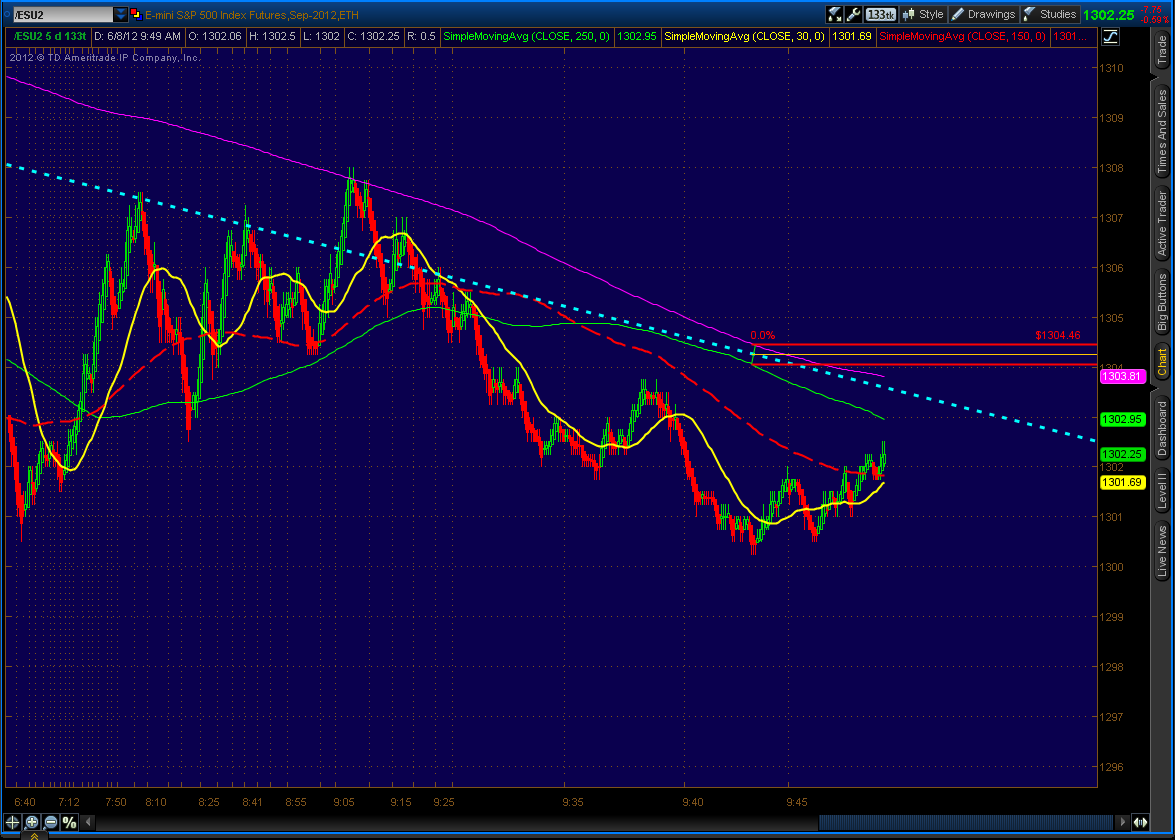Click the 133tk aggregation period button
The image size is (1175, 840).
[880, 14]
